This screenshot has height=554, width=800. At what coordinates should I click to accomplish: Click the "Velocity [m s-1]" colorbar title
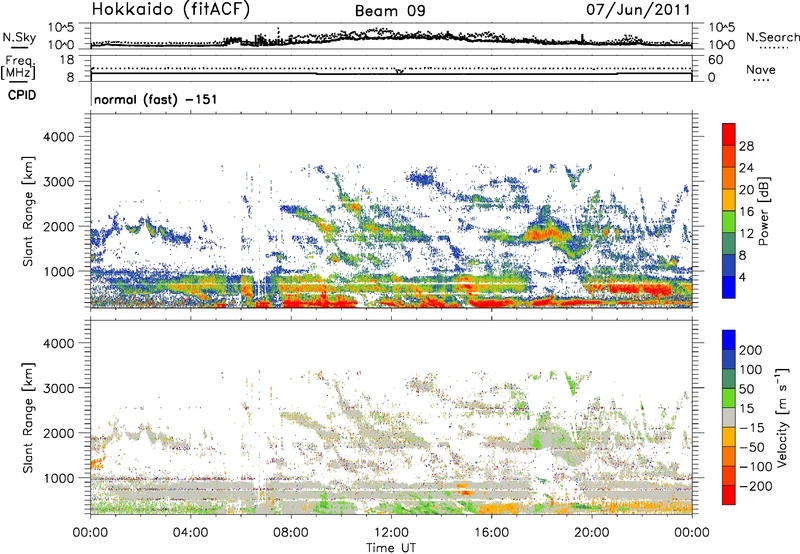point(781,417)
